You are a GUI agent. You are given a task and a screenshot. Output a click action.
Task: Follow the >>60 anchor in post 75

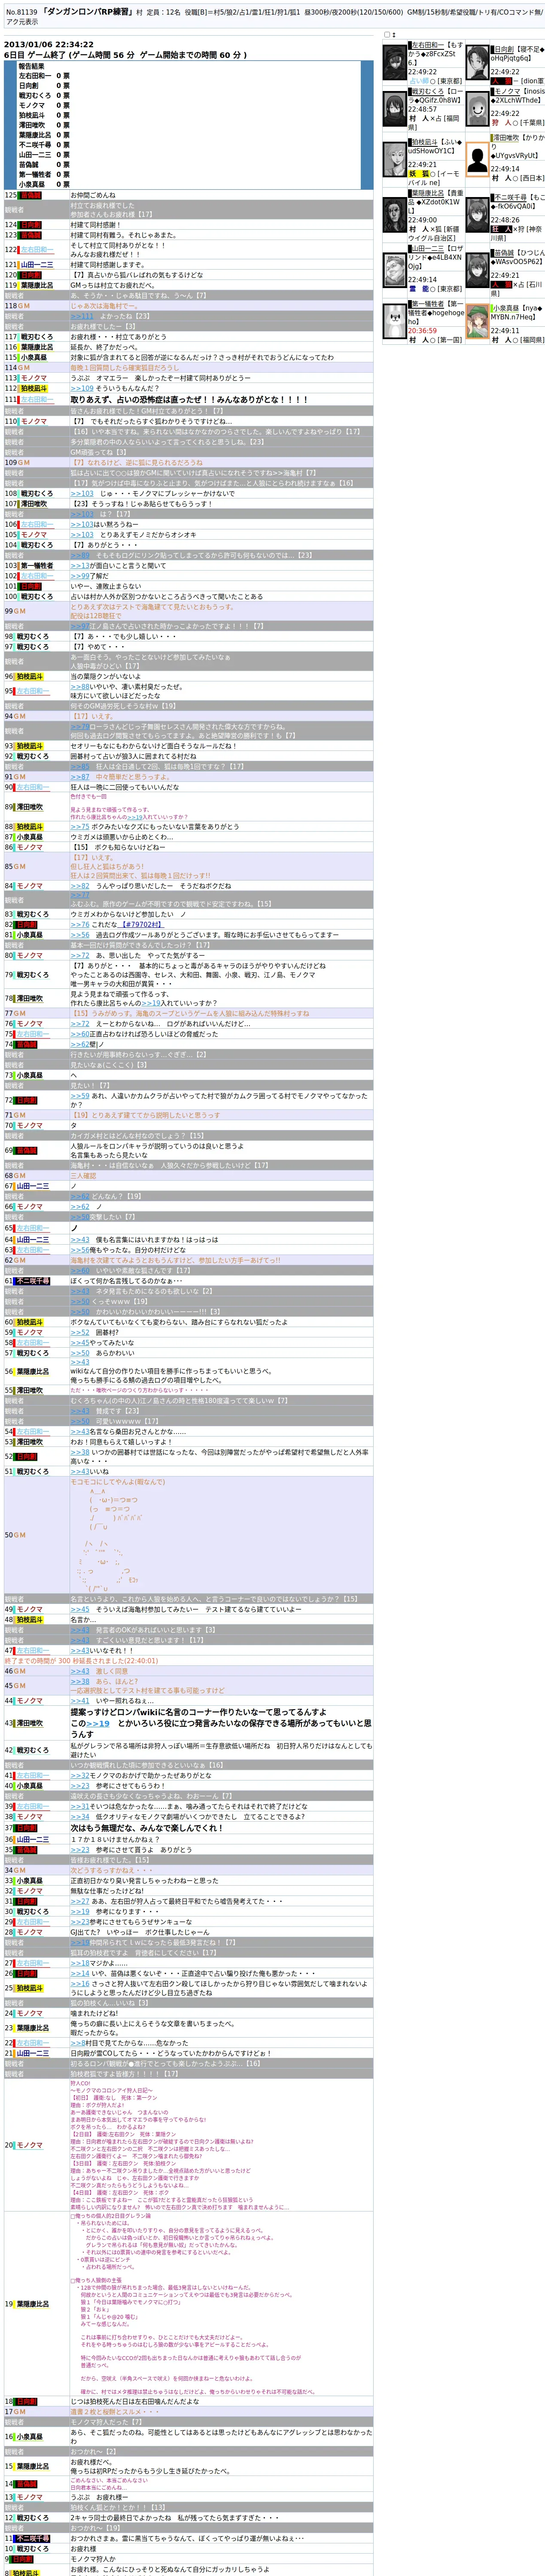(79, 1034)
